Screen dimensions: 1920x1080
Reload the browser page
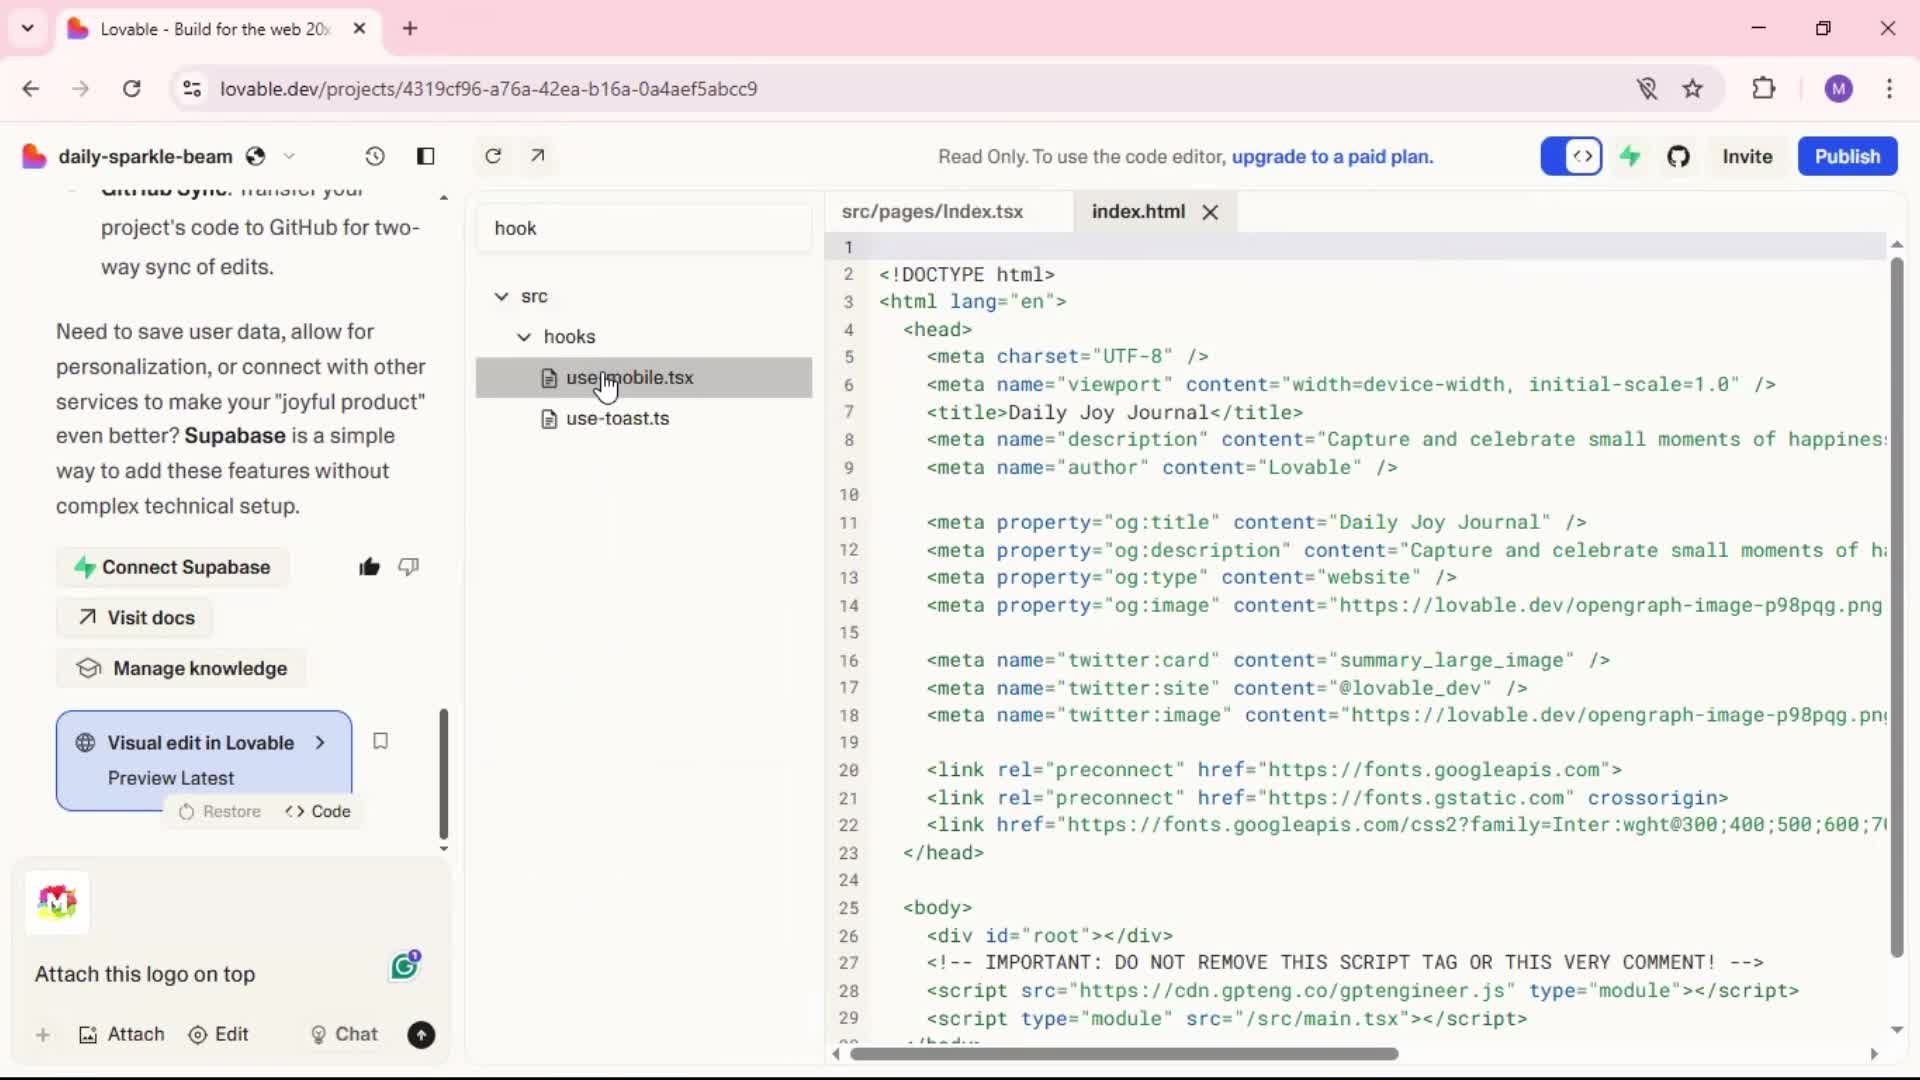(131, 89)
